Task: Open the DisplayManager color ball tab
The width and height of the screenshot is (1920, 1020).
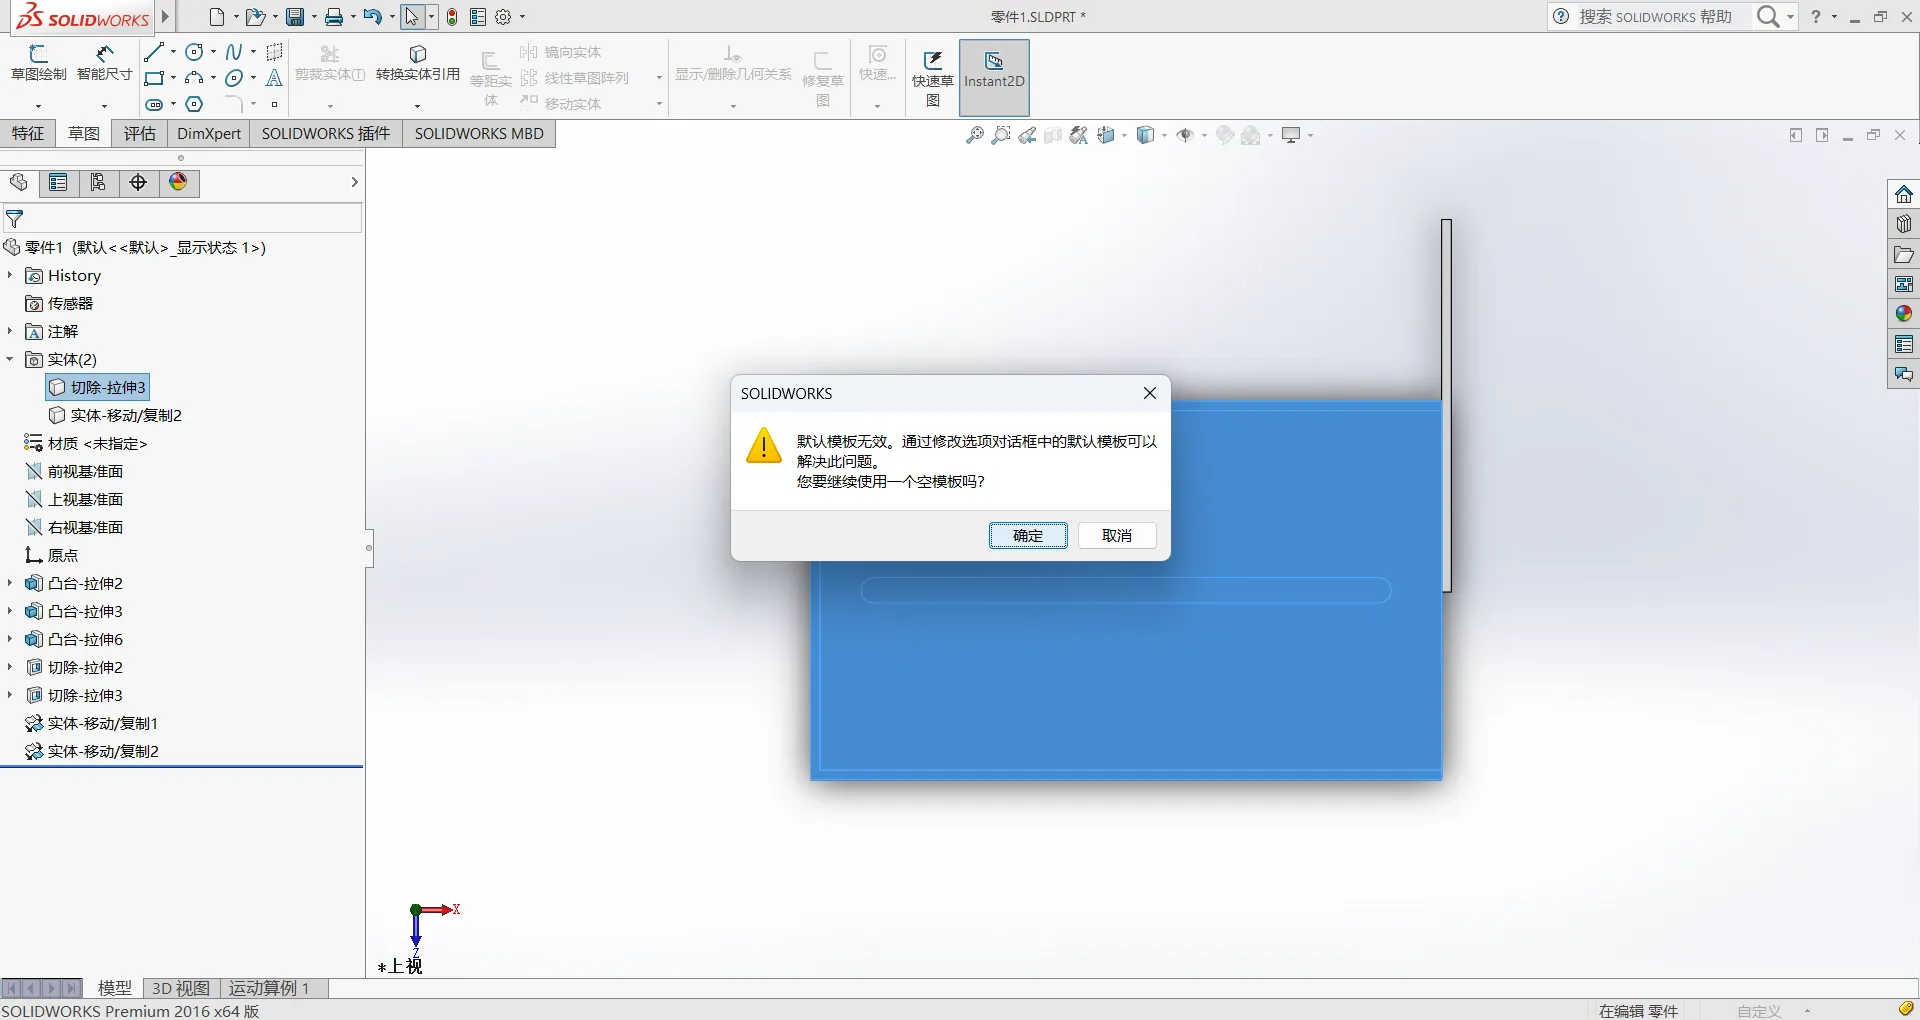Action: click(x=178, y=182)
